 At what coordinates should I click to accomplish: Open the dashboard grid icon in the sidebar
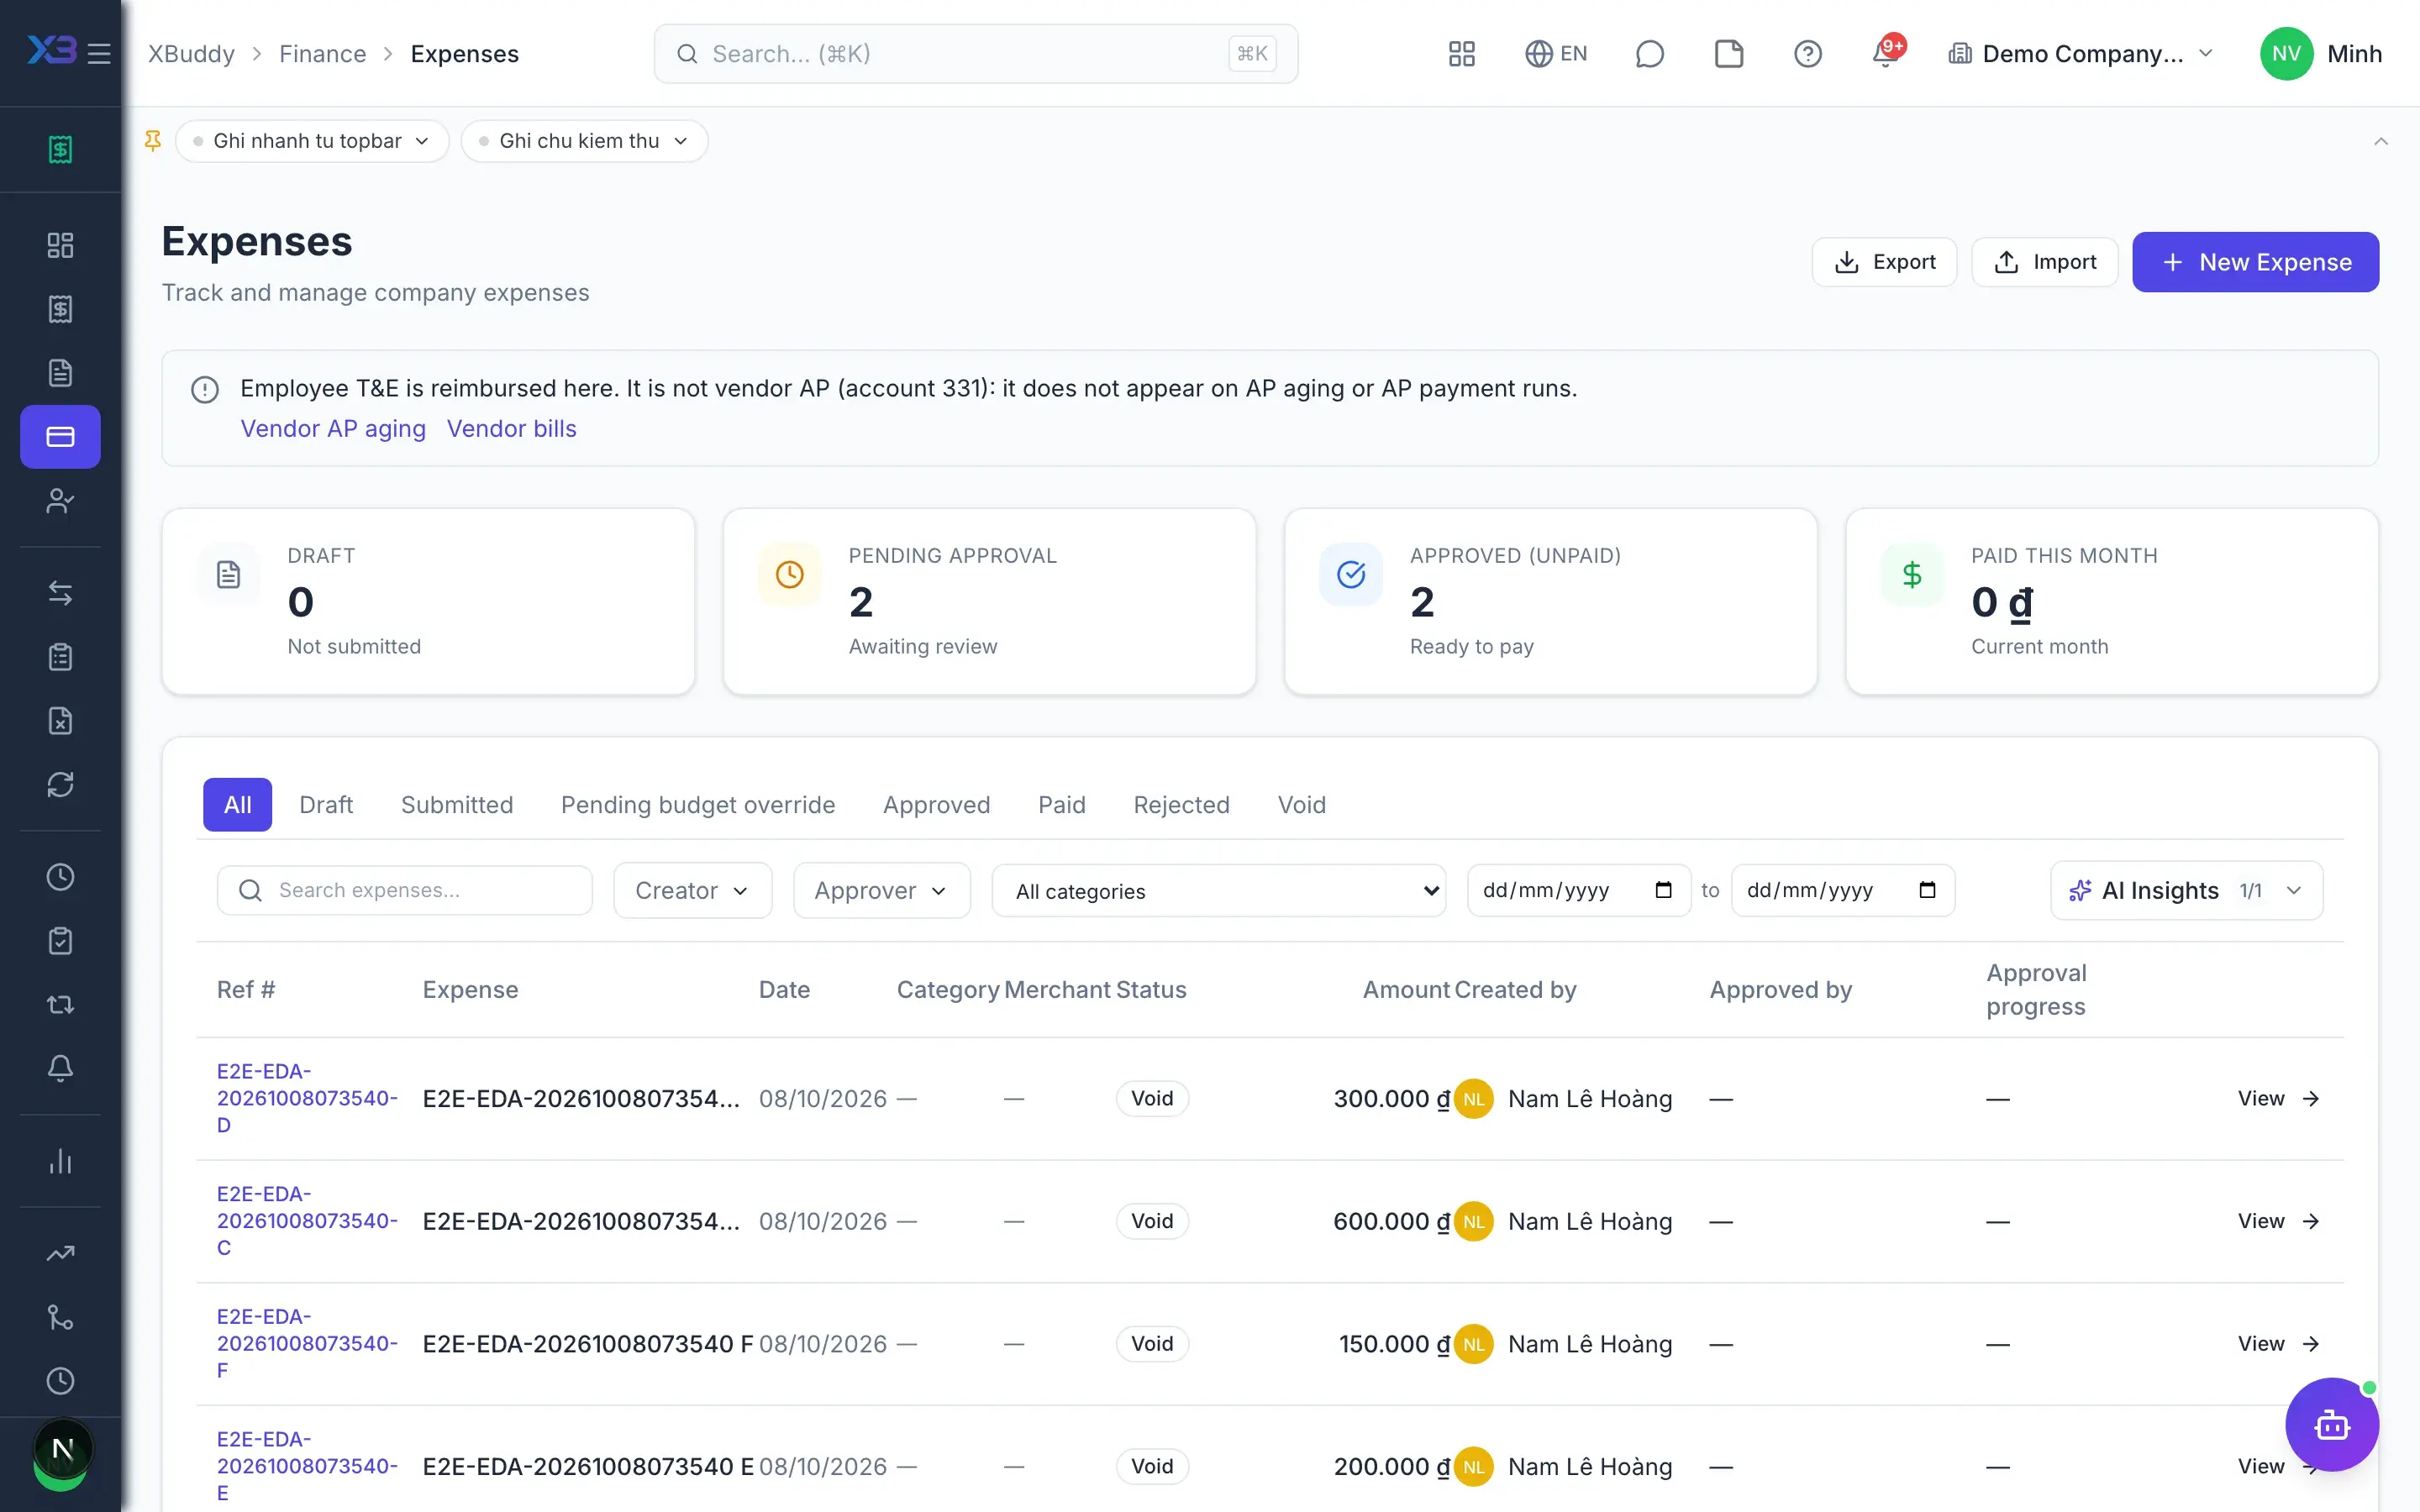click(x=60, y=245)
